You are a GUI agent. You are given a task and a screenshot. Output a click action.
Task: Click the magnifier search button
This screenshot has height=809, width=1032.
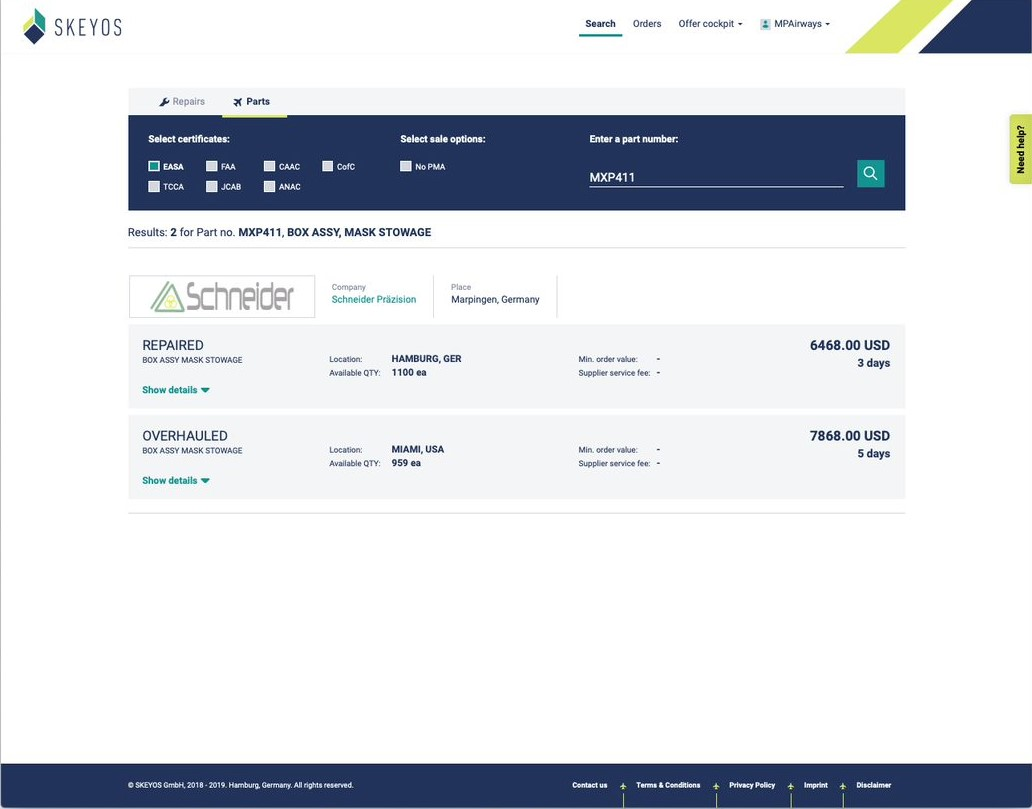(x=870, y=174)
